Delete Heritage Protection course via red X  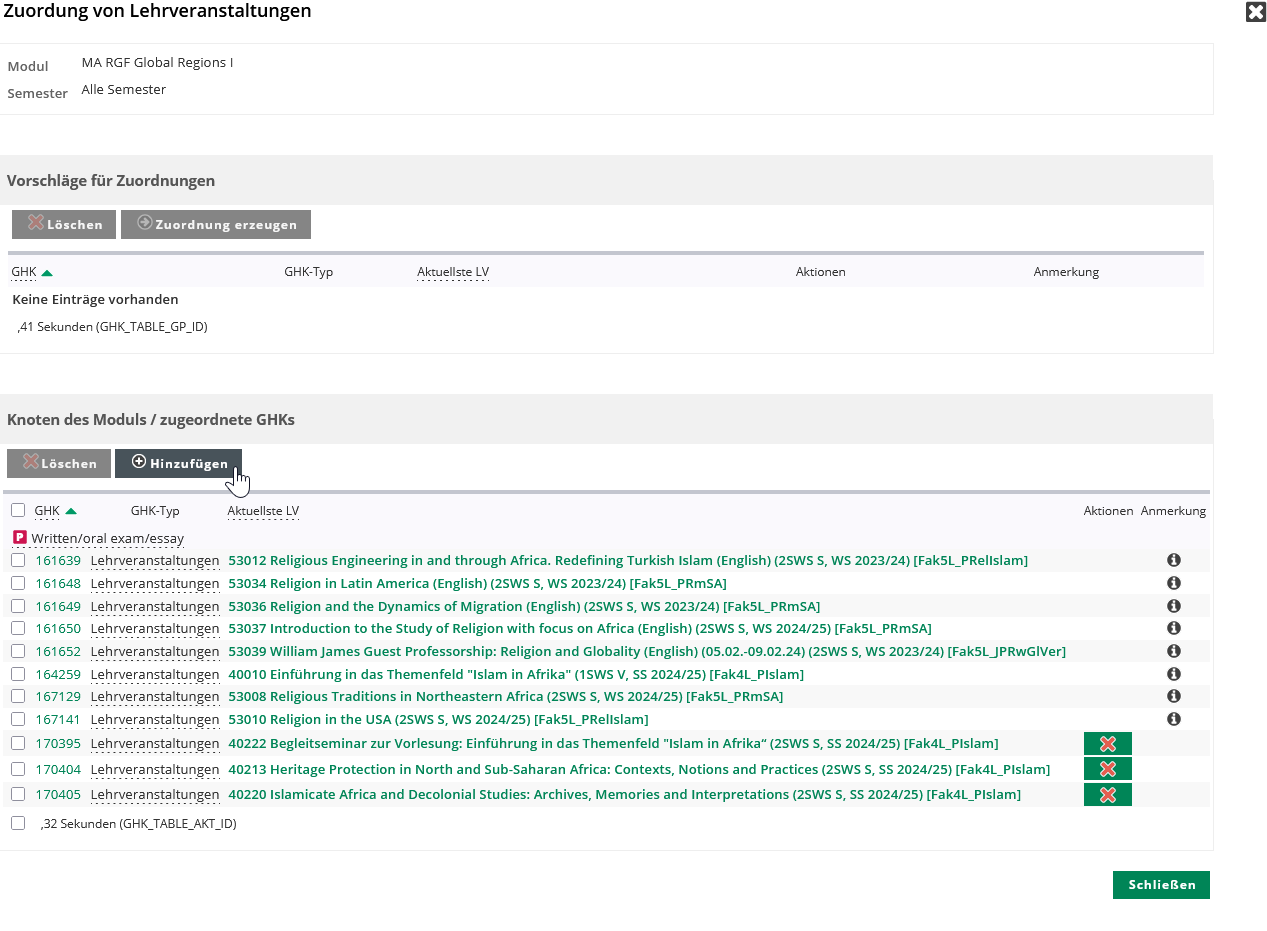[x=1107, y=769]
